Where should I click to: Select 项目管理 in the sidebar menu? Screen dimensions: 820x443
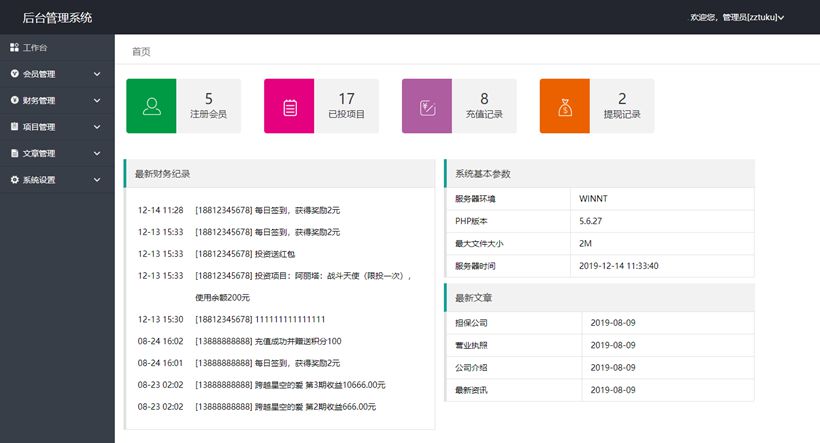(39, 127)
